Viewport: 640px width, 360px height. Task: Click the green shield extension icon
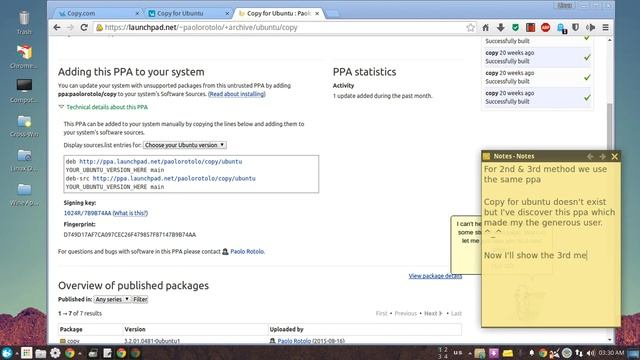click(x=516, y=27)
